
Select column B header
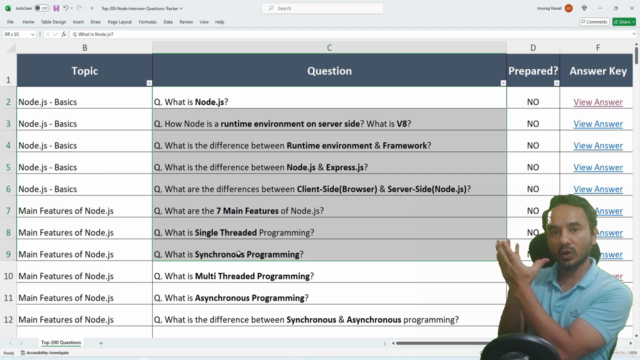tap(84, 48)
